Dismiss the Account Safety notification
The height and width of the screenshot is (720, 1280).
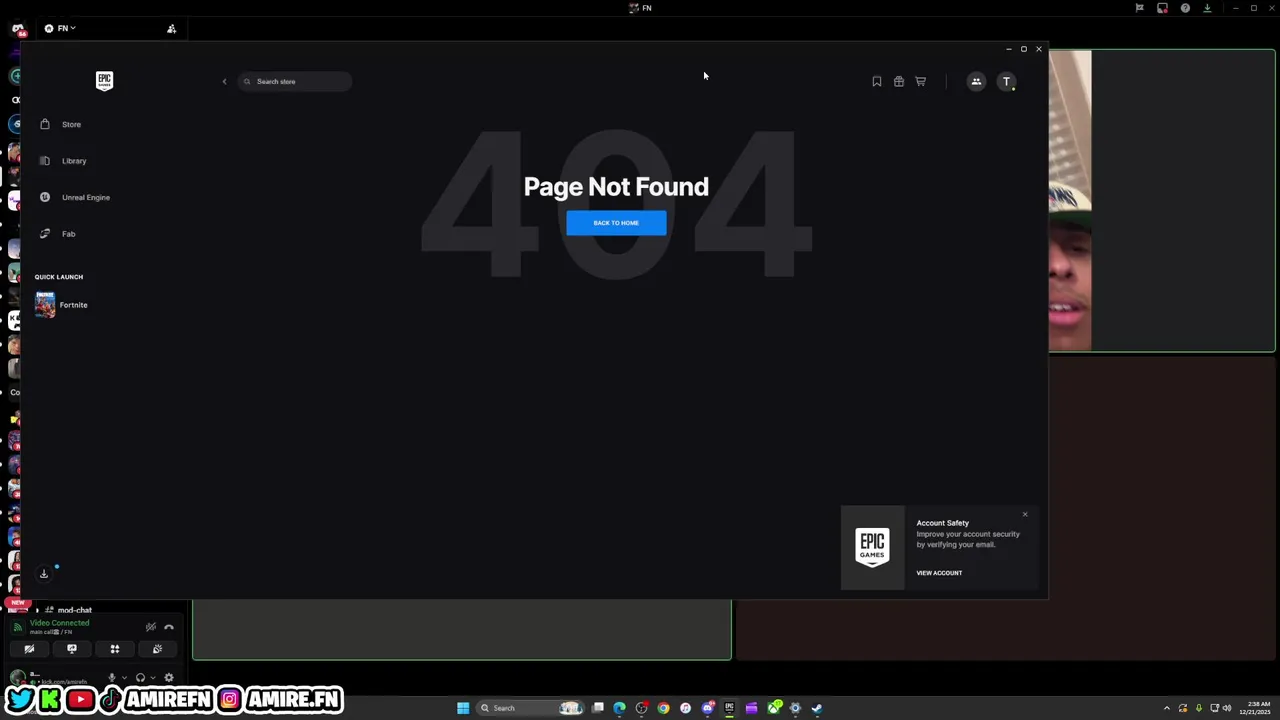tap(1025, 515)
